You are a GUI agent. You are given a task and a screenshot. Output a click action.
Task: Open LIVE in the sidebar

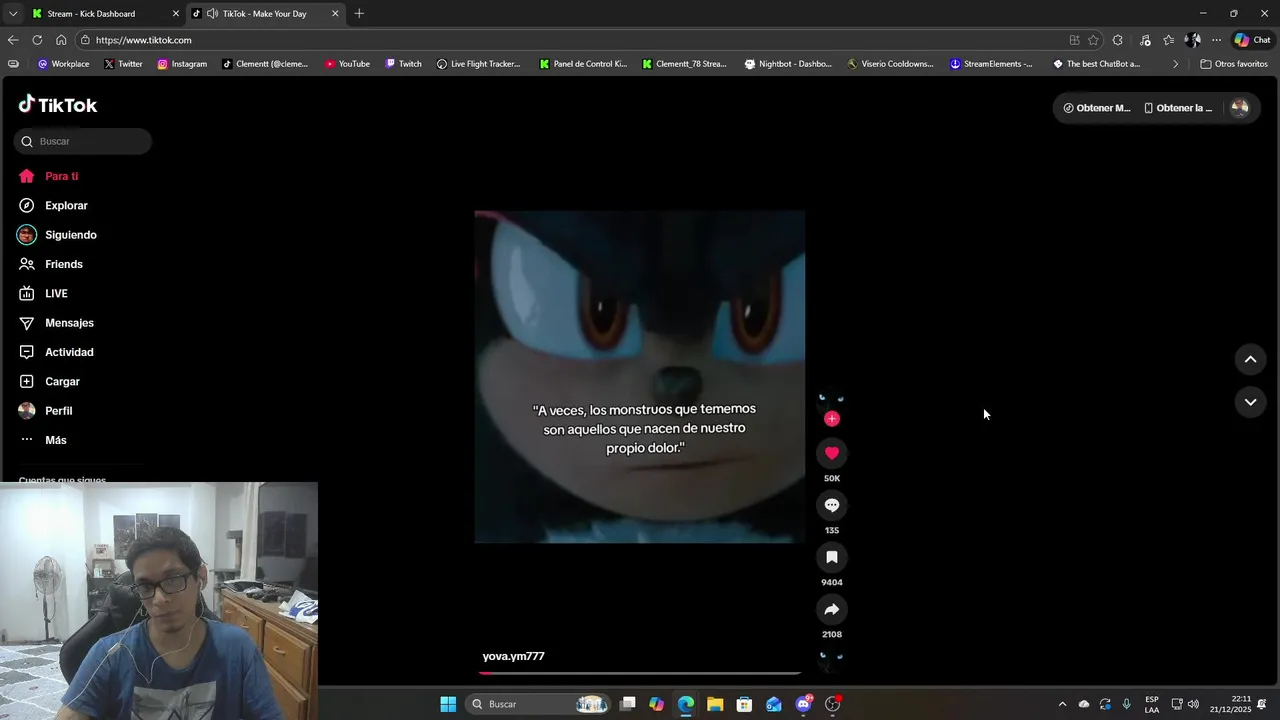click(x=56, y=294)
